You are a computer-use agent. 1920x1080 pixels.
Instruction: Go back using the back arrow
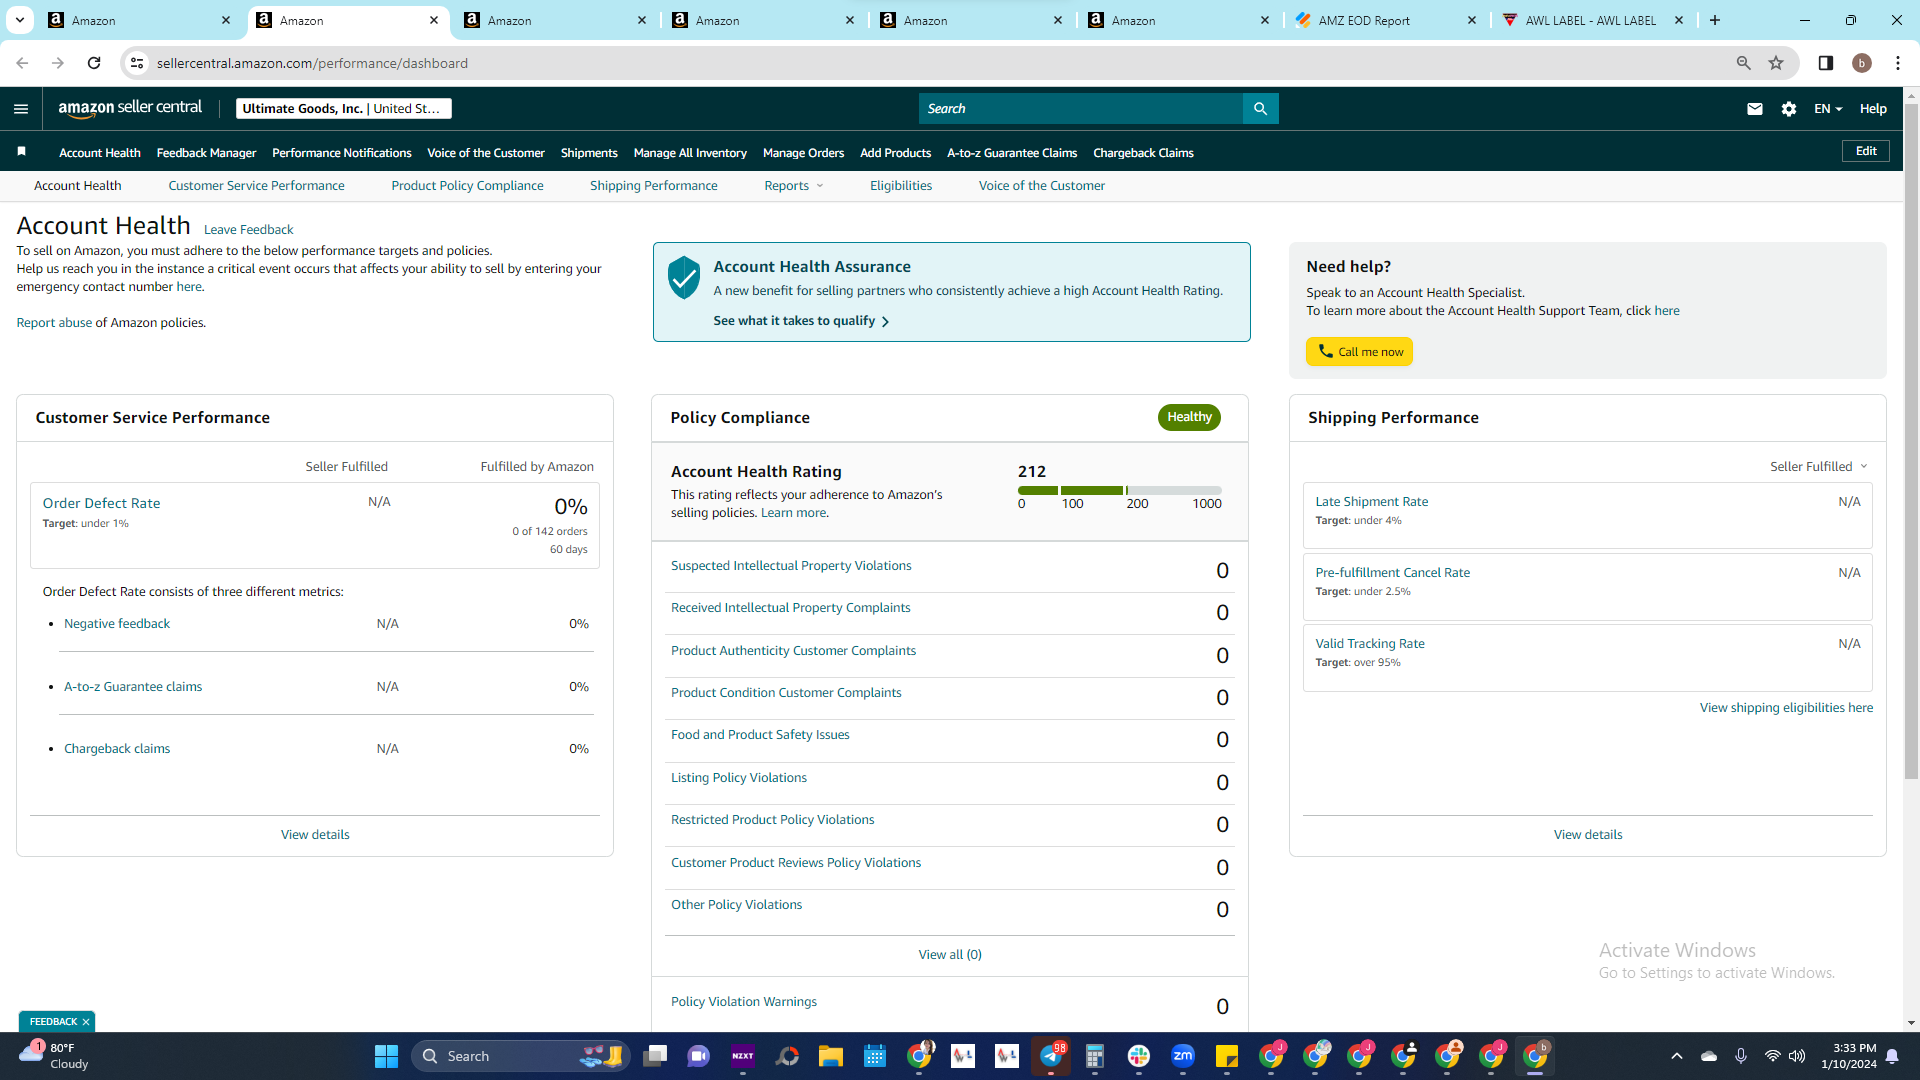coord(22,63)
